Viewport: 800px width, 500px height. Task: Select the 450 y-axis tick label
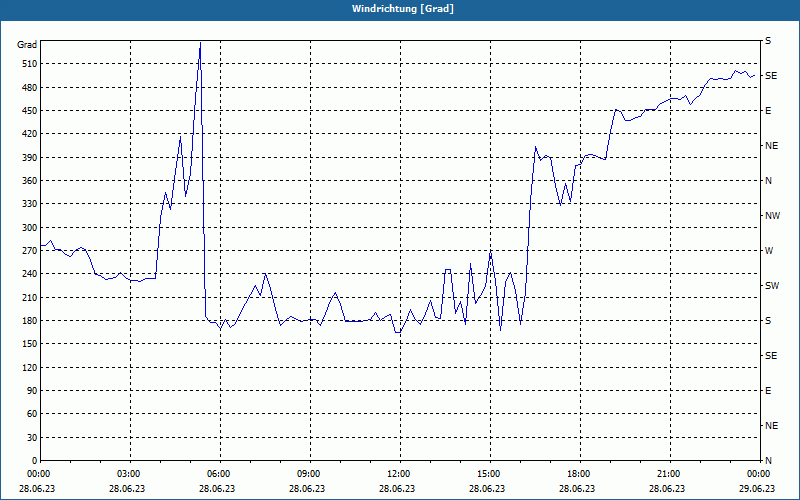click(x=30, y=111)
